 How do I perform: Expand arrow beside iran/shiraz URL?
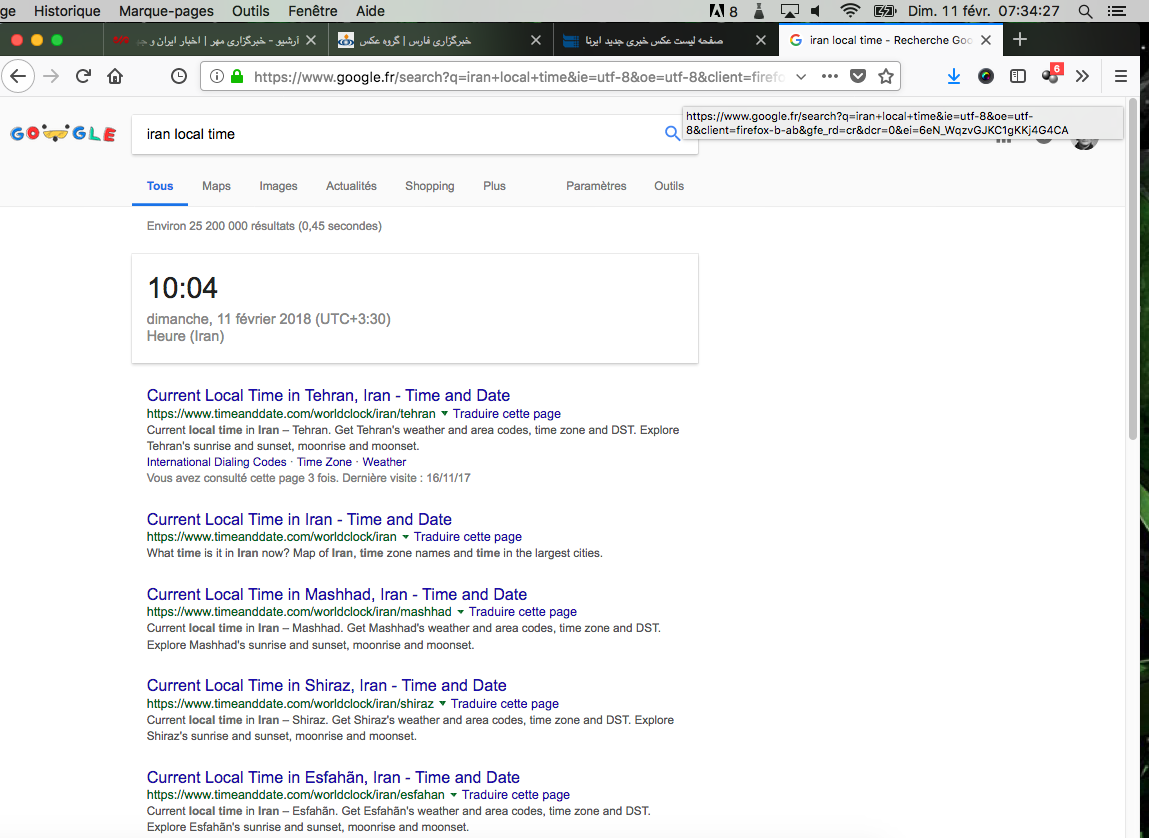(442, 703)
